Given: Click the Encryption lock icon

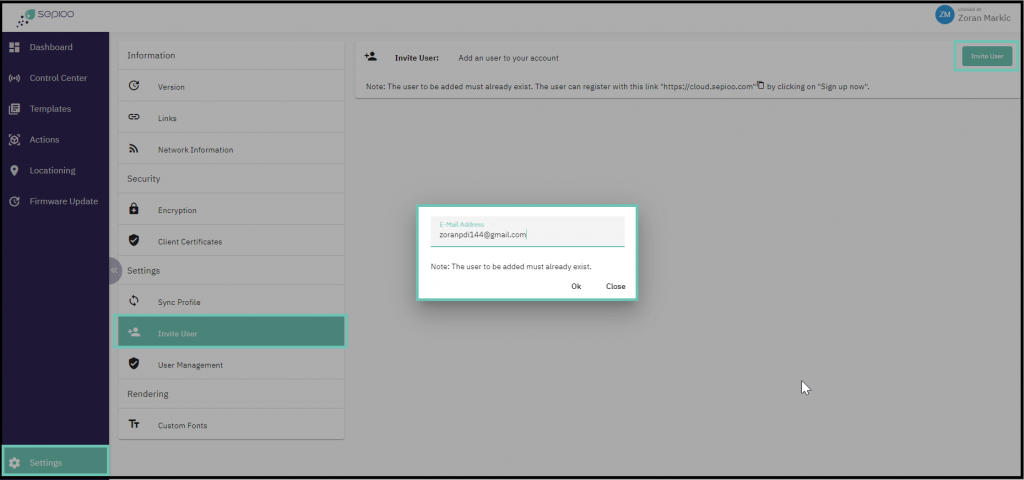Looking at the screenshot, I should 134,210.
